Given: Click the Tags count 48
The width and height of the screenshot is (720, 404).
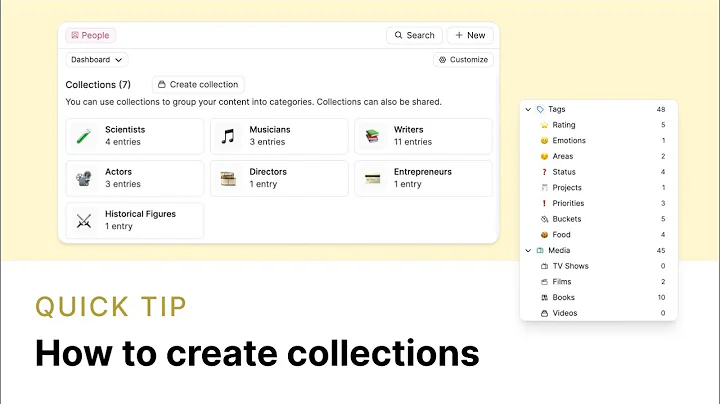Looking at the screenshot, I should [661, 109].
